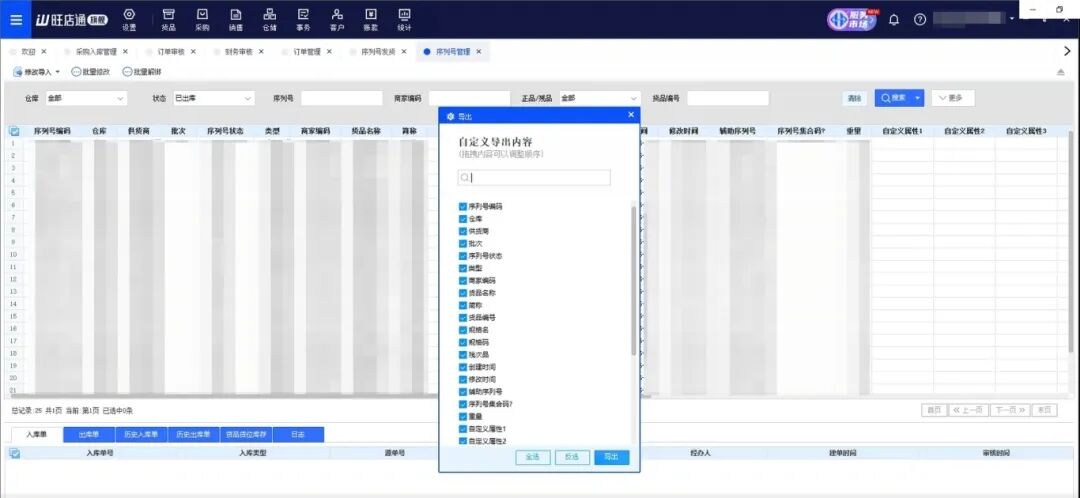Close the 序列号管理 tab
The height and width of the screenshot is (498, 1080).
point(478,52)
